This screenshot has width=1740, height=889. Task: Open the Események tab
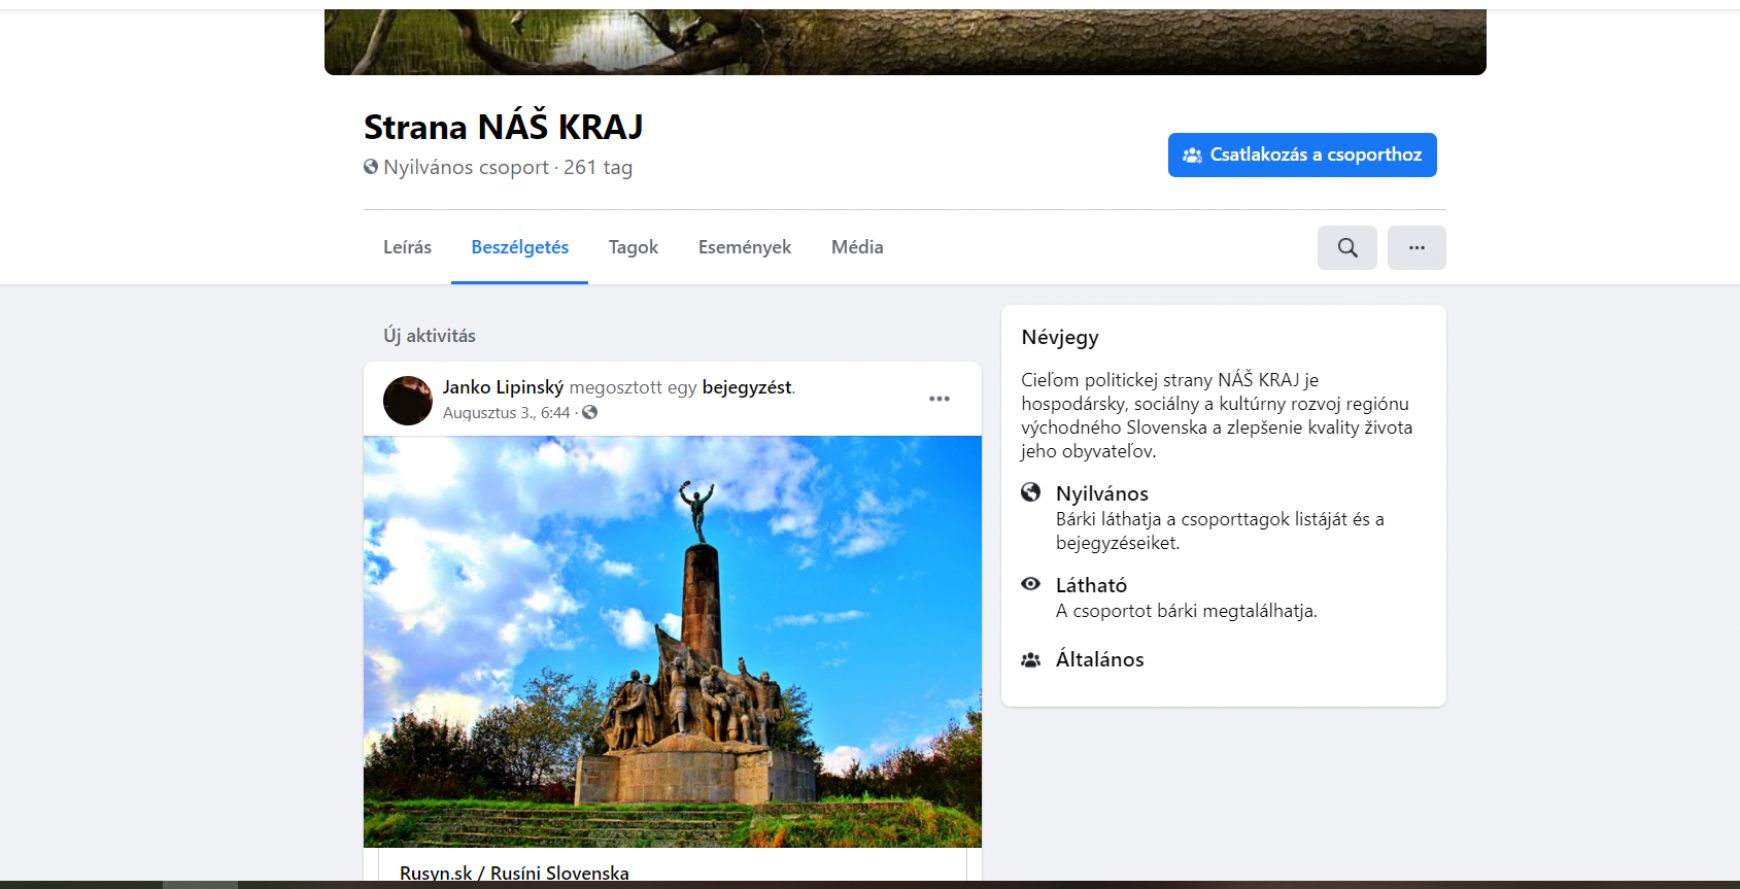tap(744, 247)
